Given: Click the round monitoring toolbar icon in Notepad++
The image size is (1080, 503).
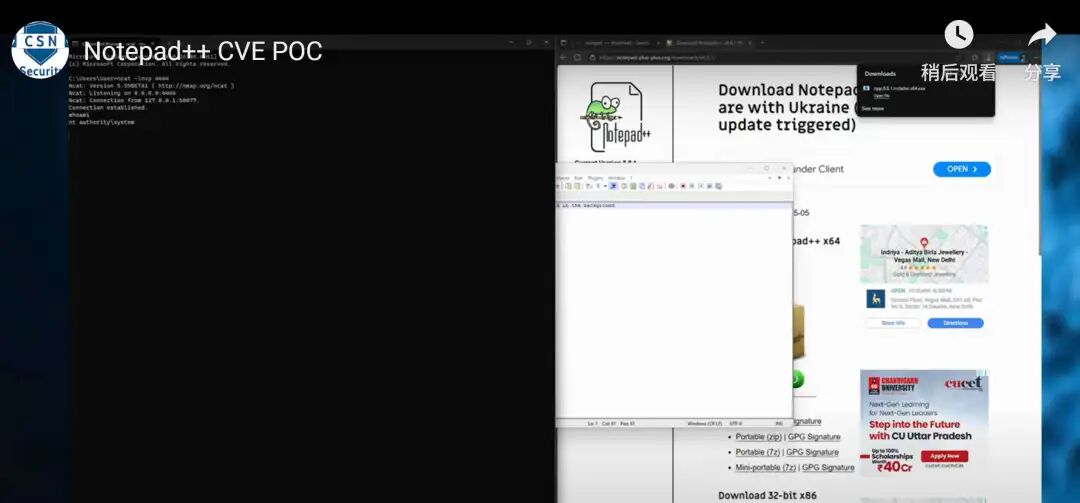Looking at the screenshot, I should (672, 186).
